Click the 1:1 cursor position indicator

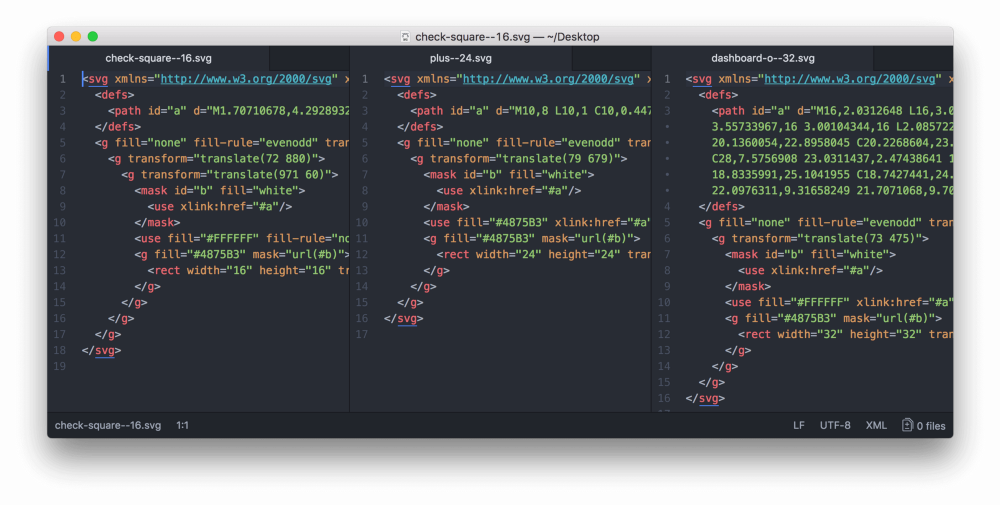(x=182, y=425)
